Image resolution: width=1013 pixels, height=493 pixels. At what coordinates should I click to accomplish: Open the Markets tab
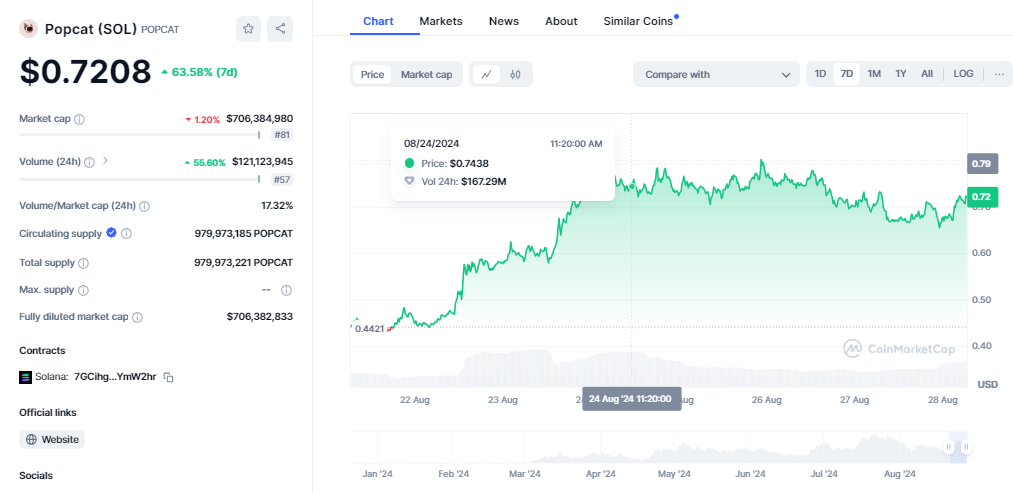[x=441, y=21]
